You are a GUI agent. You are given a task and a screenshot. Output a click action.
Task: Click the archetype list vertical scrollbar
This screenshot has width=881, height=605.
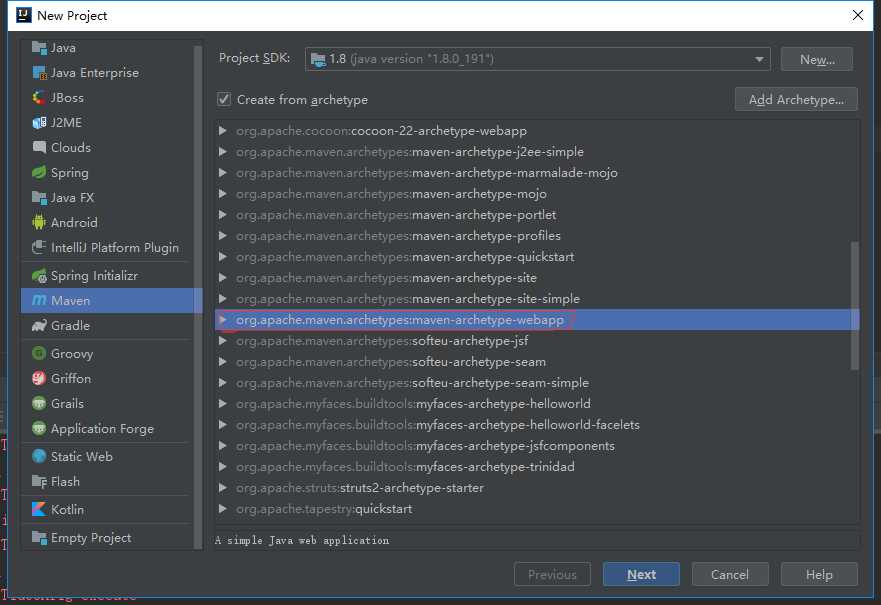click(855, 306)
